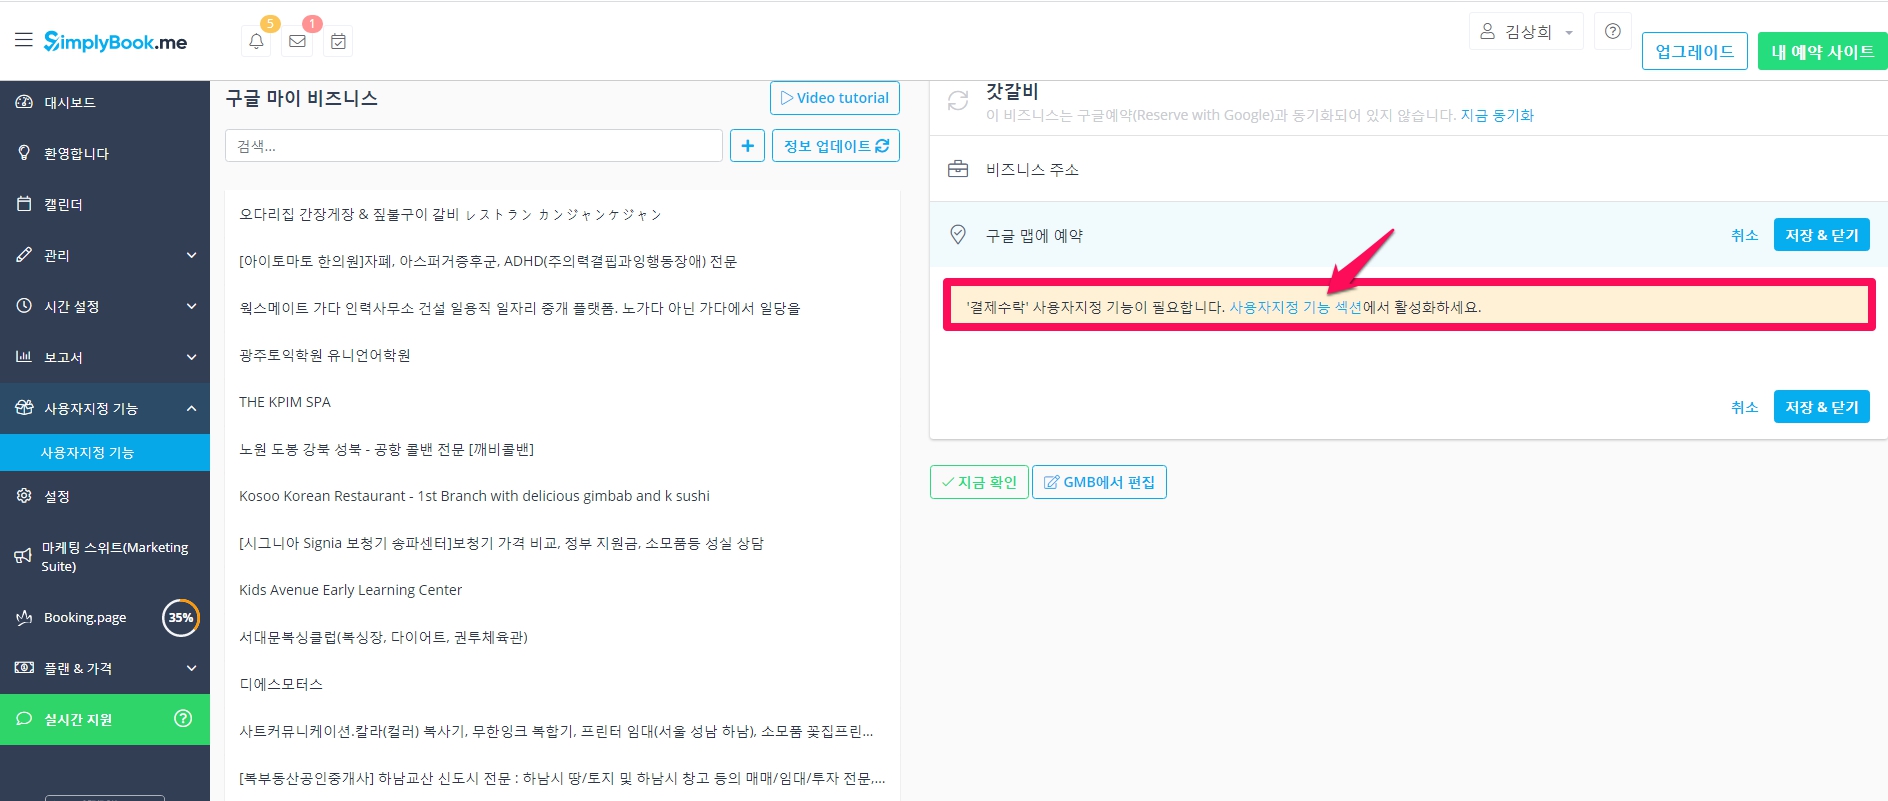Click the sync icon next to 갓갈비
Viewport: 1888px width, 801px height.
pyautogui.click(x=957, y=101)
